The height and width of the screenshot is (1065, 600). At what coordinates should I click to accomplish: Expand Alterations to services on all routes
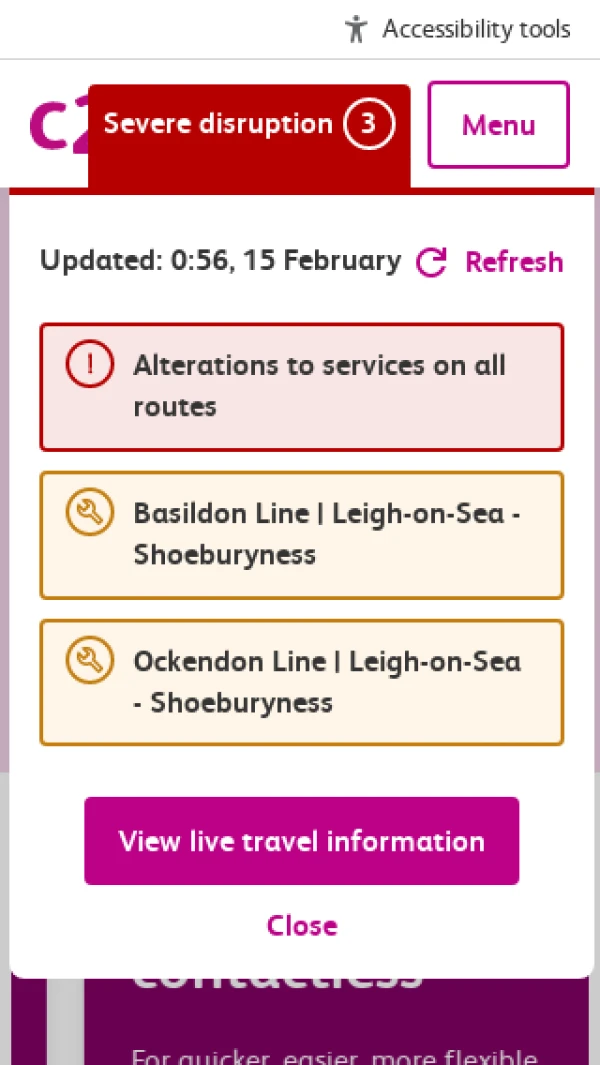(x=320, y=386)
